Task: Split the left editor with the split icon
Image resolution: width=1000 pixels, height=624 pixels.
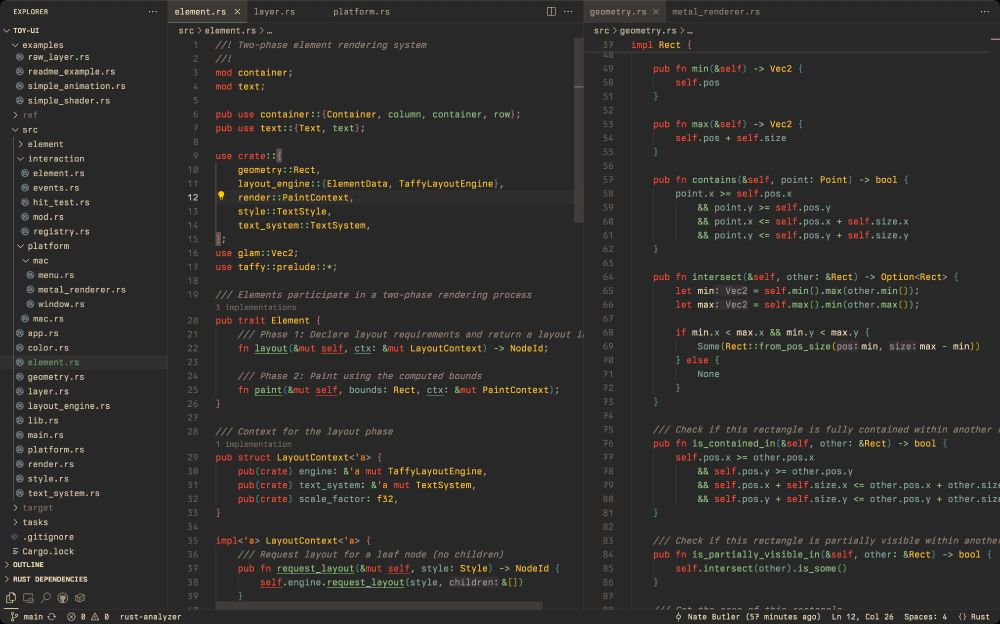Action: [551, 11]
